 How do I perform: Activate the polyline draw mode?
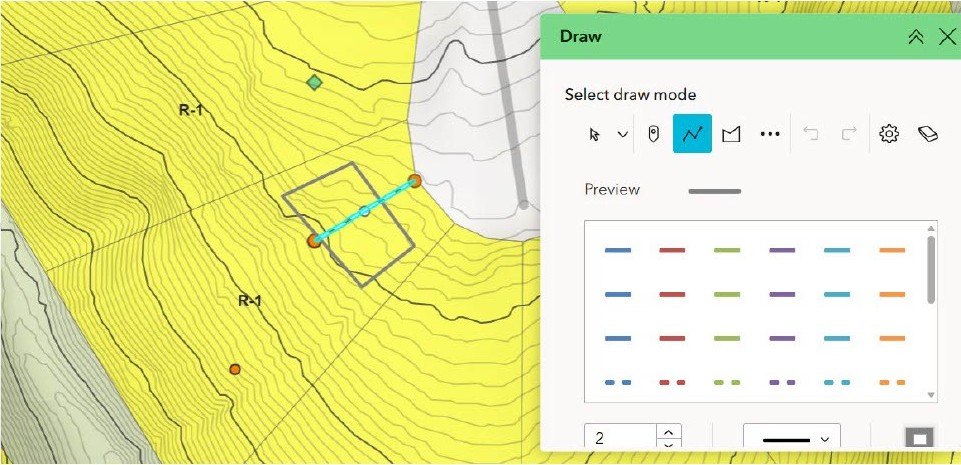[692, 134]
